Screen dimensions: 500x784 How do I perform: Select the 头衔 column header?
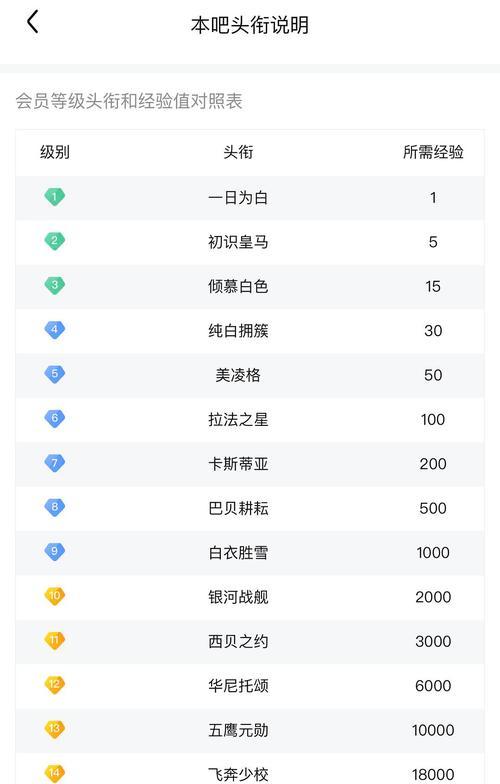[238, 152]
